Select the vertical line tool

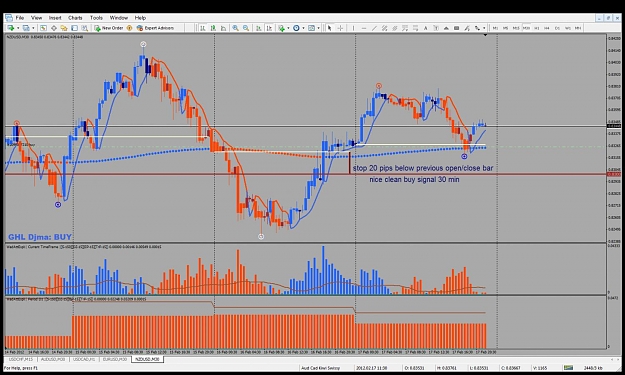[353, 28]
